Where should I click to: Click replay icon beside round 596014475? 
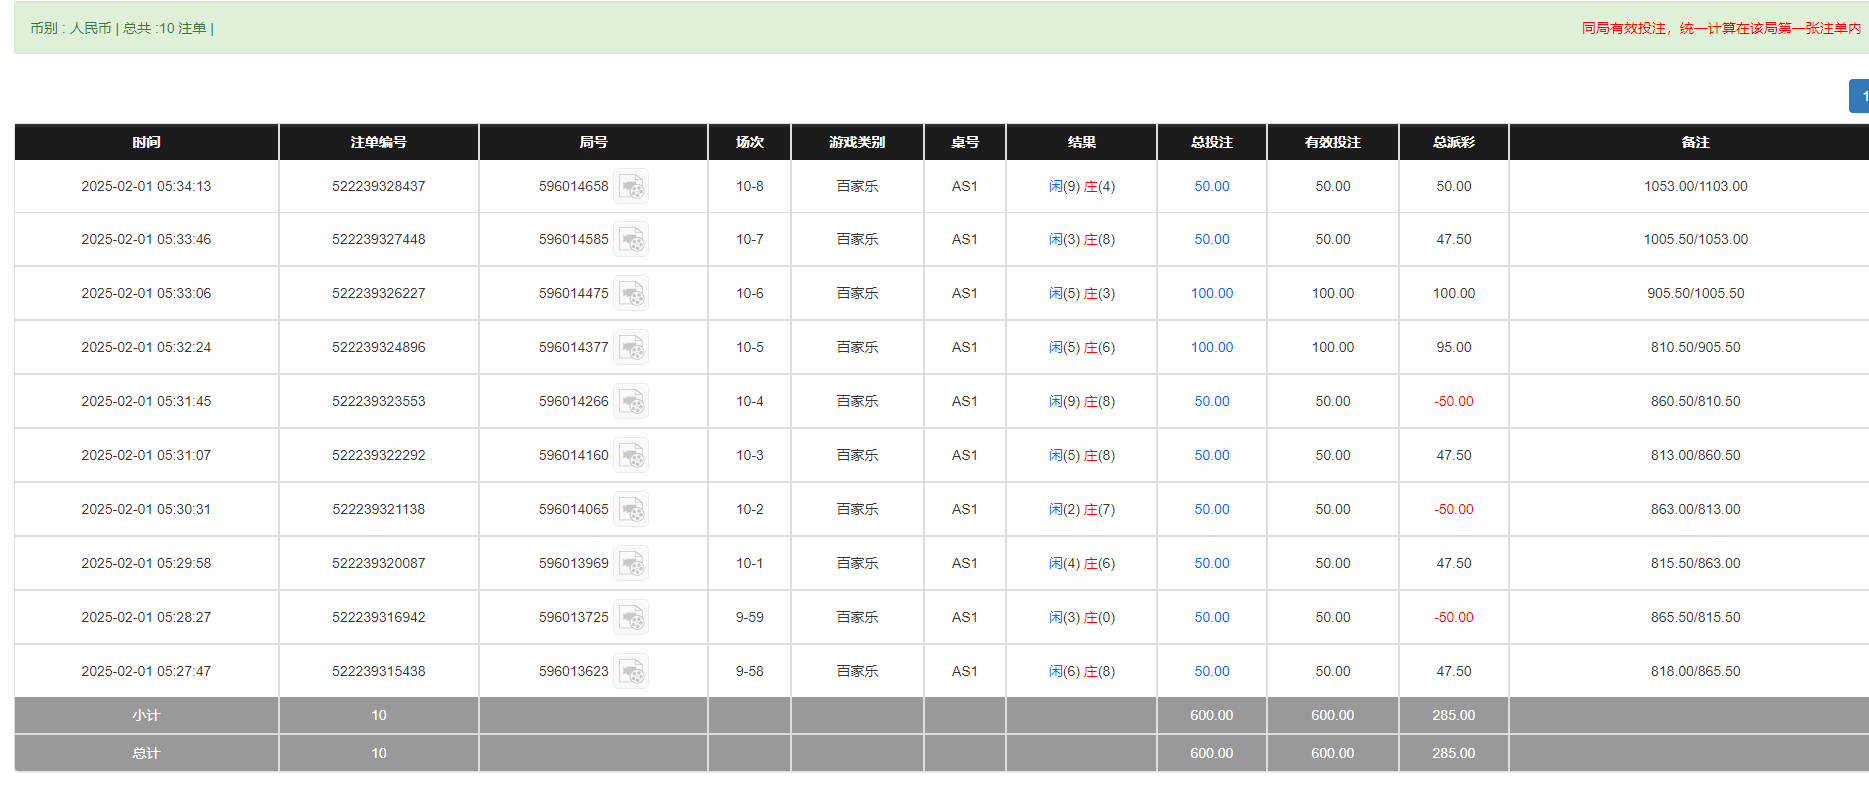[x=631, y=294]
